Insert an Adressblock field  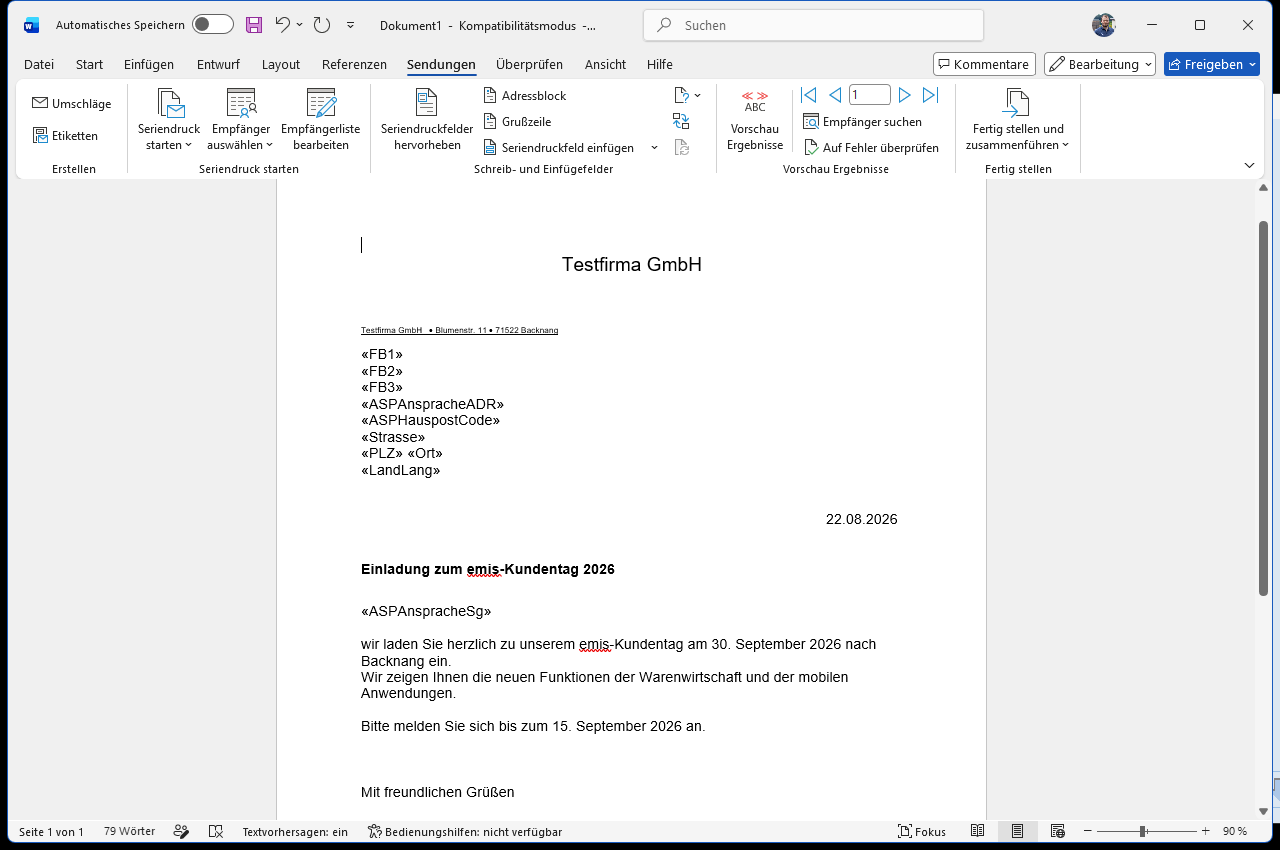click(526, 96)
